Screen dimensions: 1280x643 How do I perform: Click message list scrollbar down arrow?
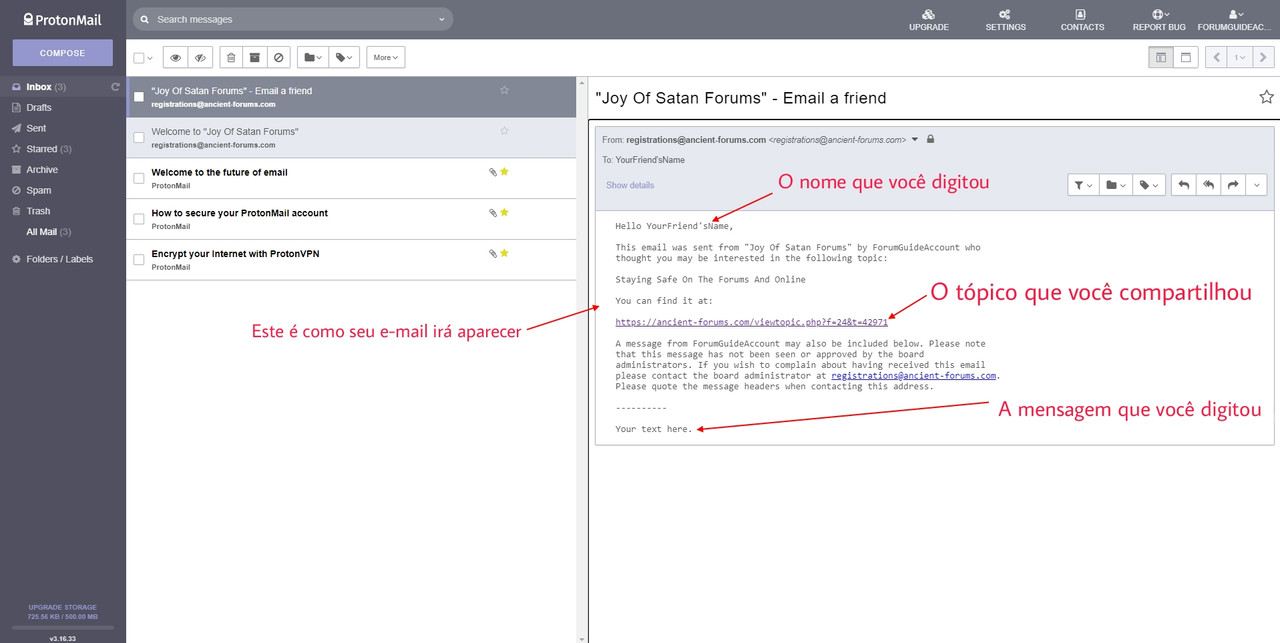tap(581, 637)
